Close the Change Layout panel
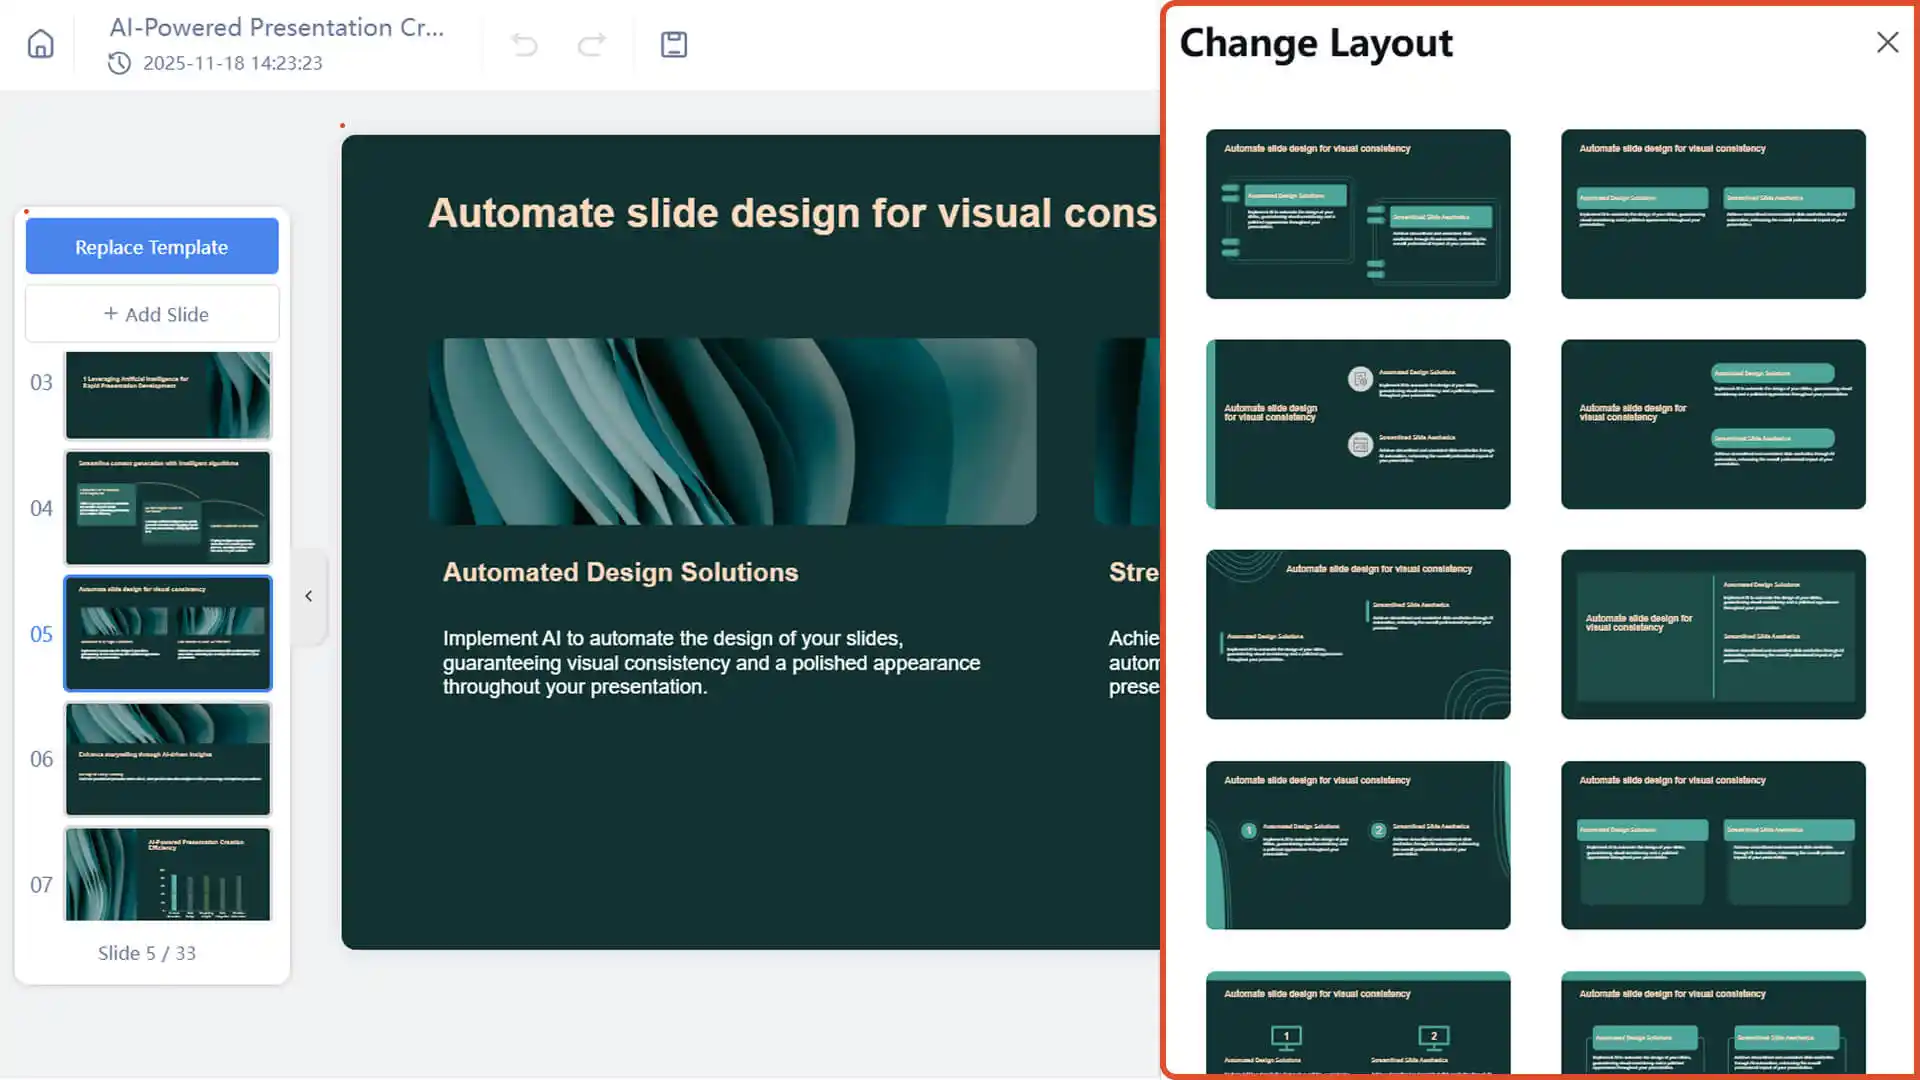This screenshot has height=1080, width=1920. (x=1887, y=42)
